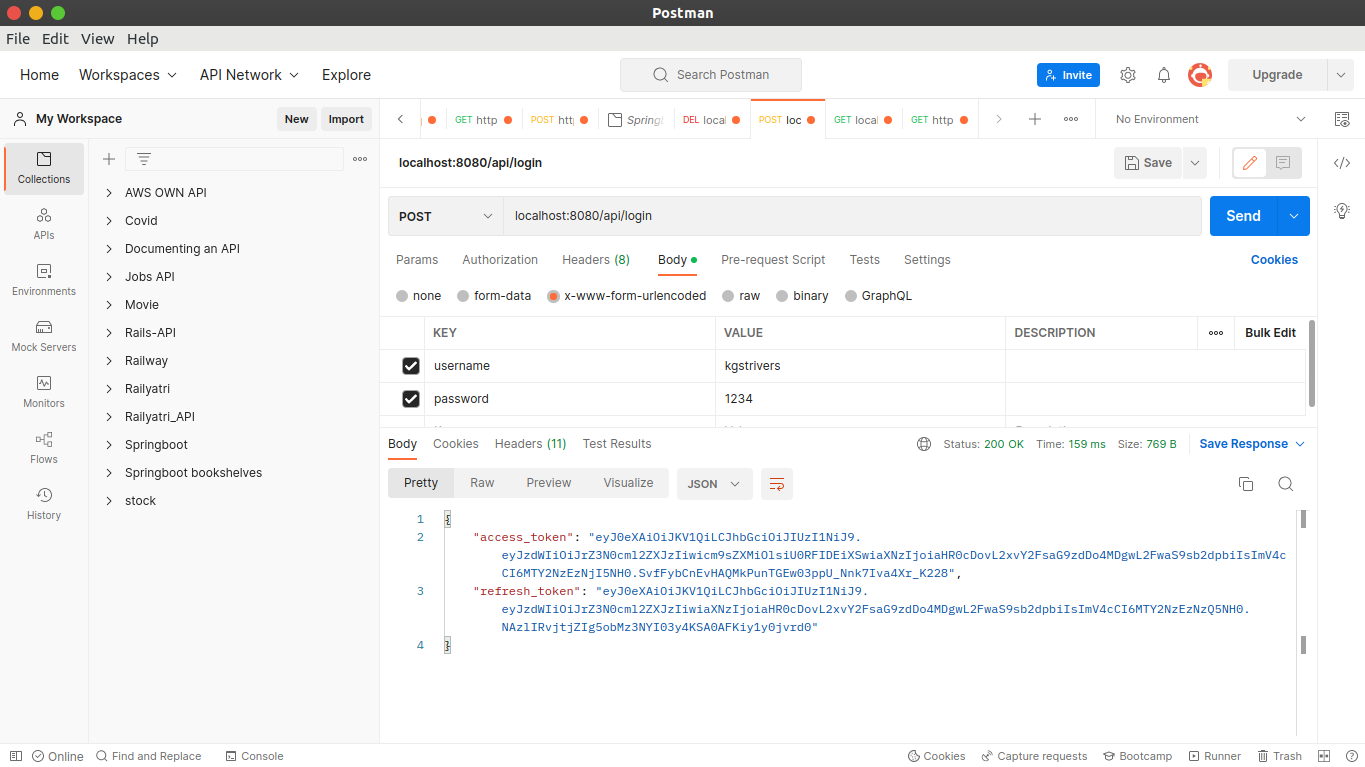Open tab options three-dot menu
Image resolution: width=1365 pixels, height=767 pixels.
point(1071,119)
